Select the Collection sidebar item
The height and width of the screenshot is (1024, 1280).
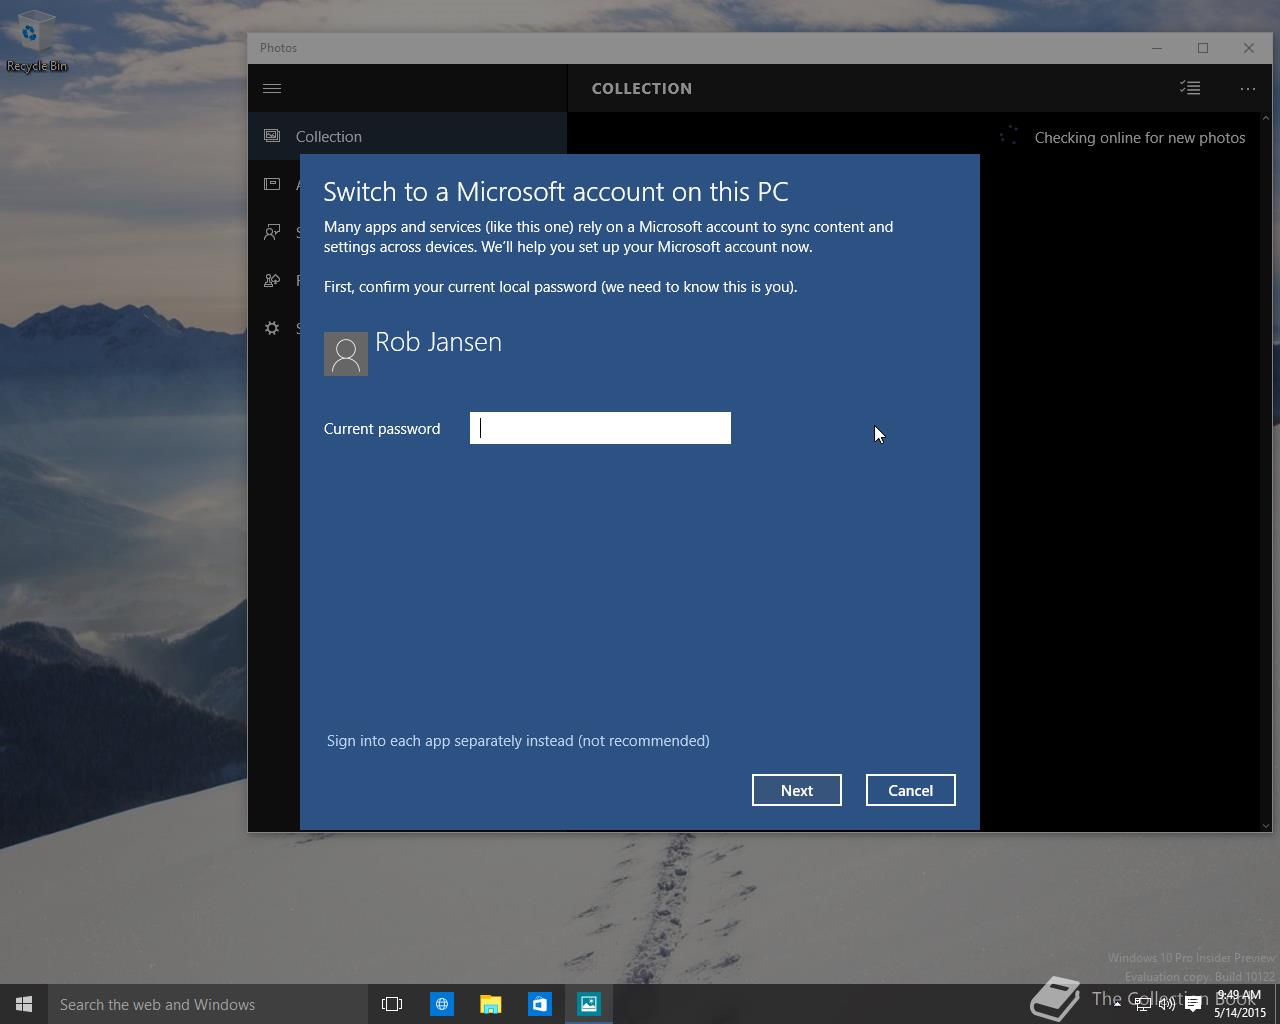click(407, 136)
